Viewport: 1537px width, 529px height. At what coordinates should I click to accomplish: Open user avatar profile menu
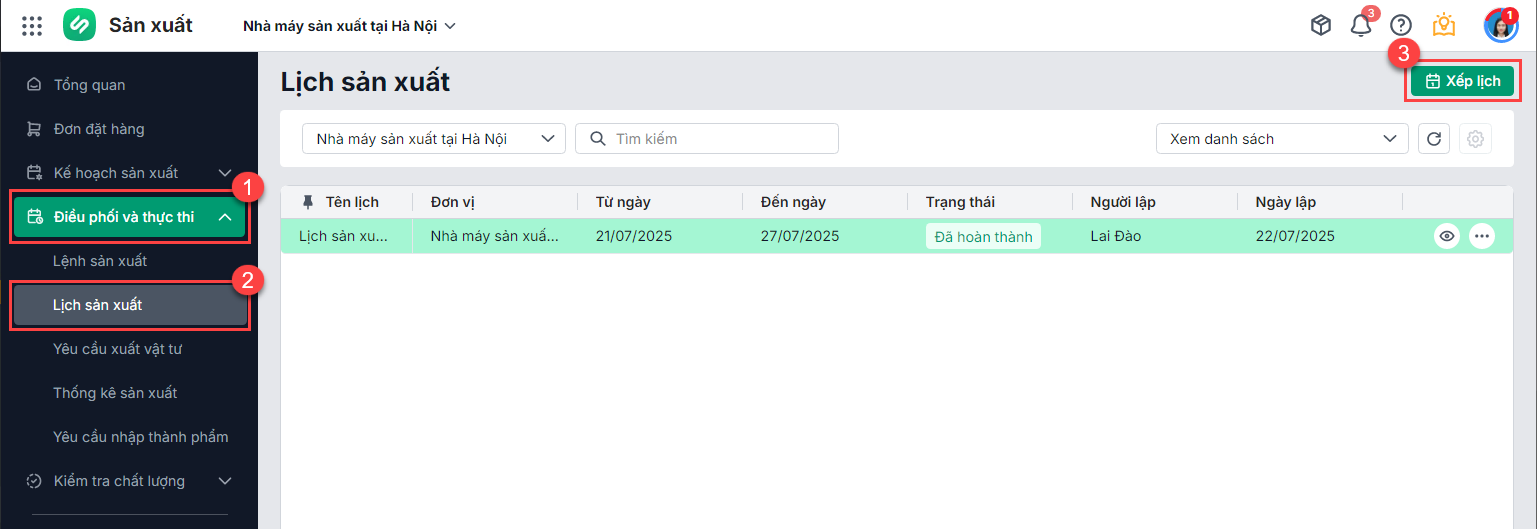click(1500, 25)
